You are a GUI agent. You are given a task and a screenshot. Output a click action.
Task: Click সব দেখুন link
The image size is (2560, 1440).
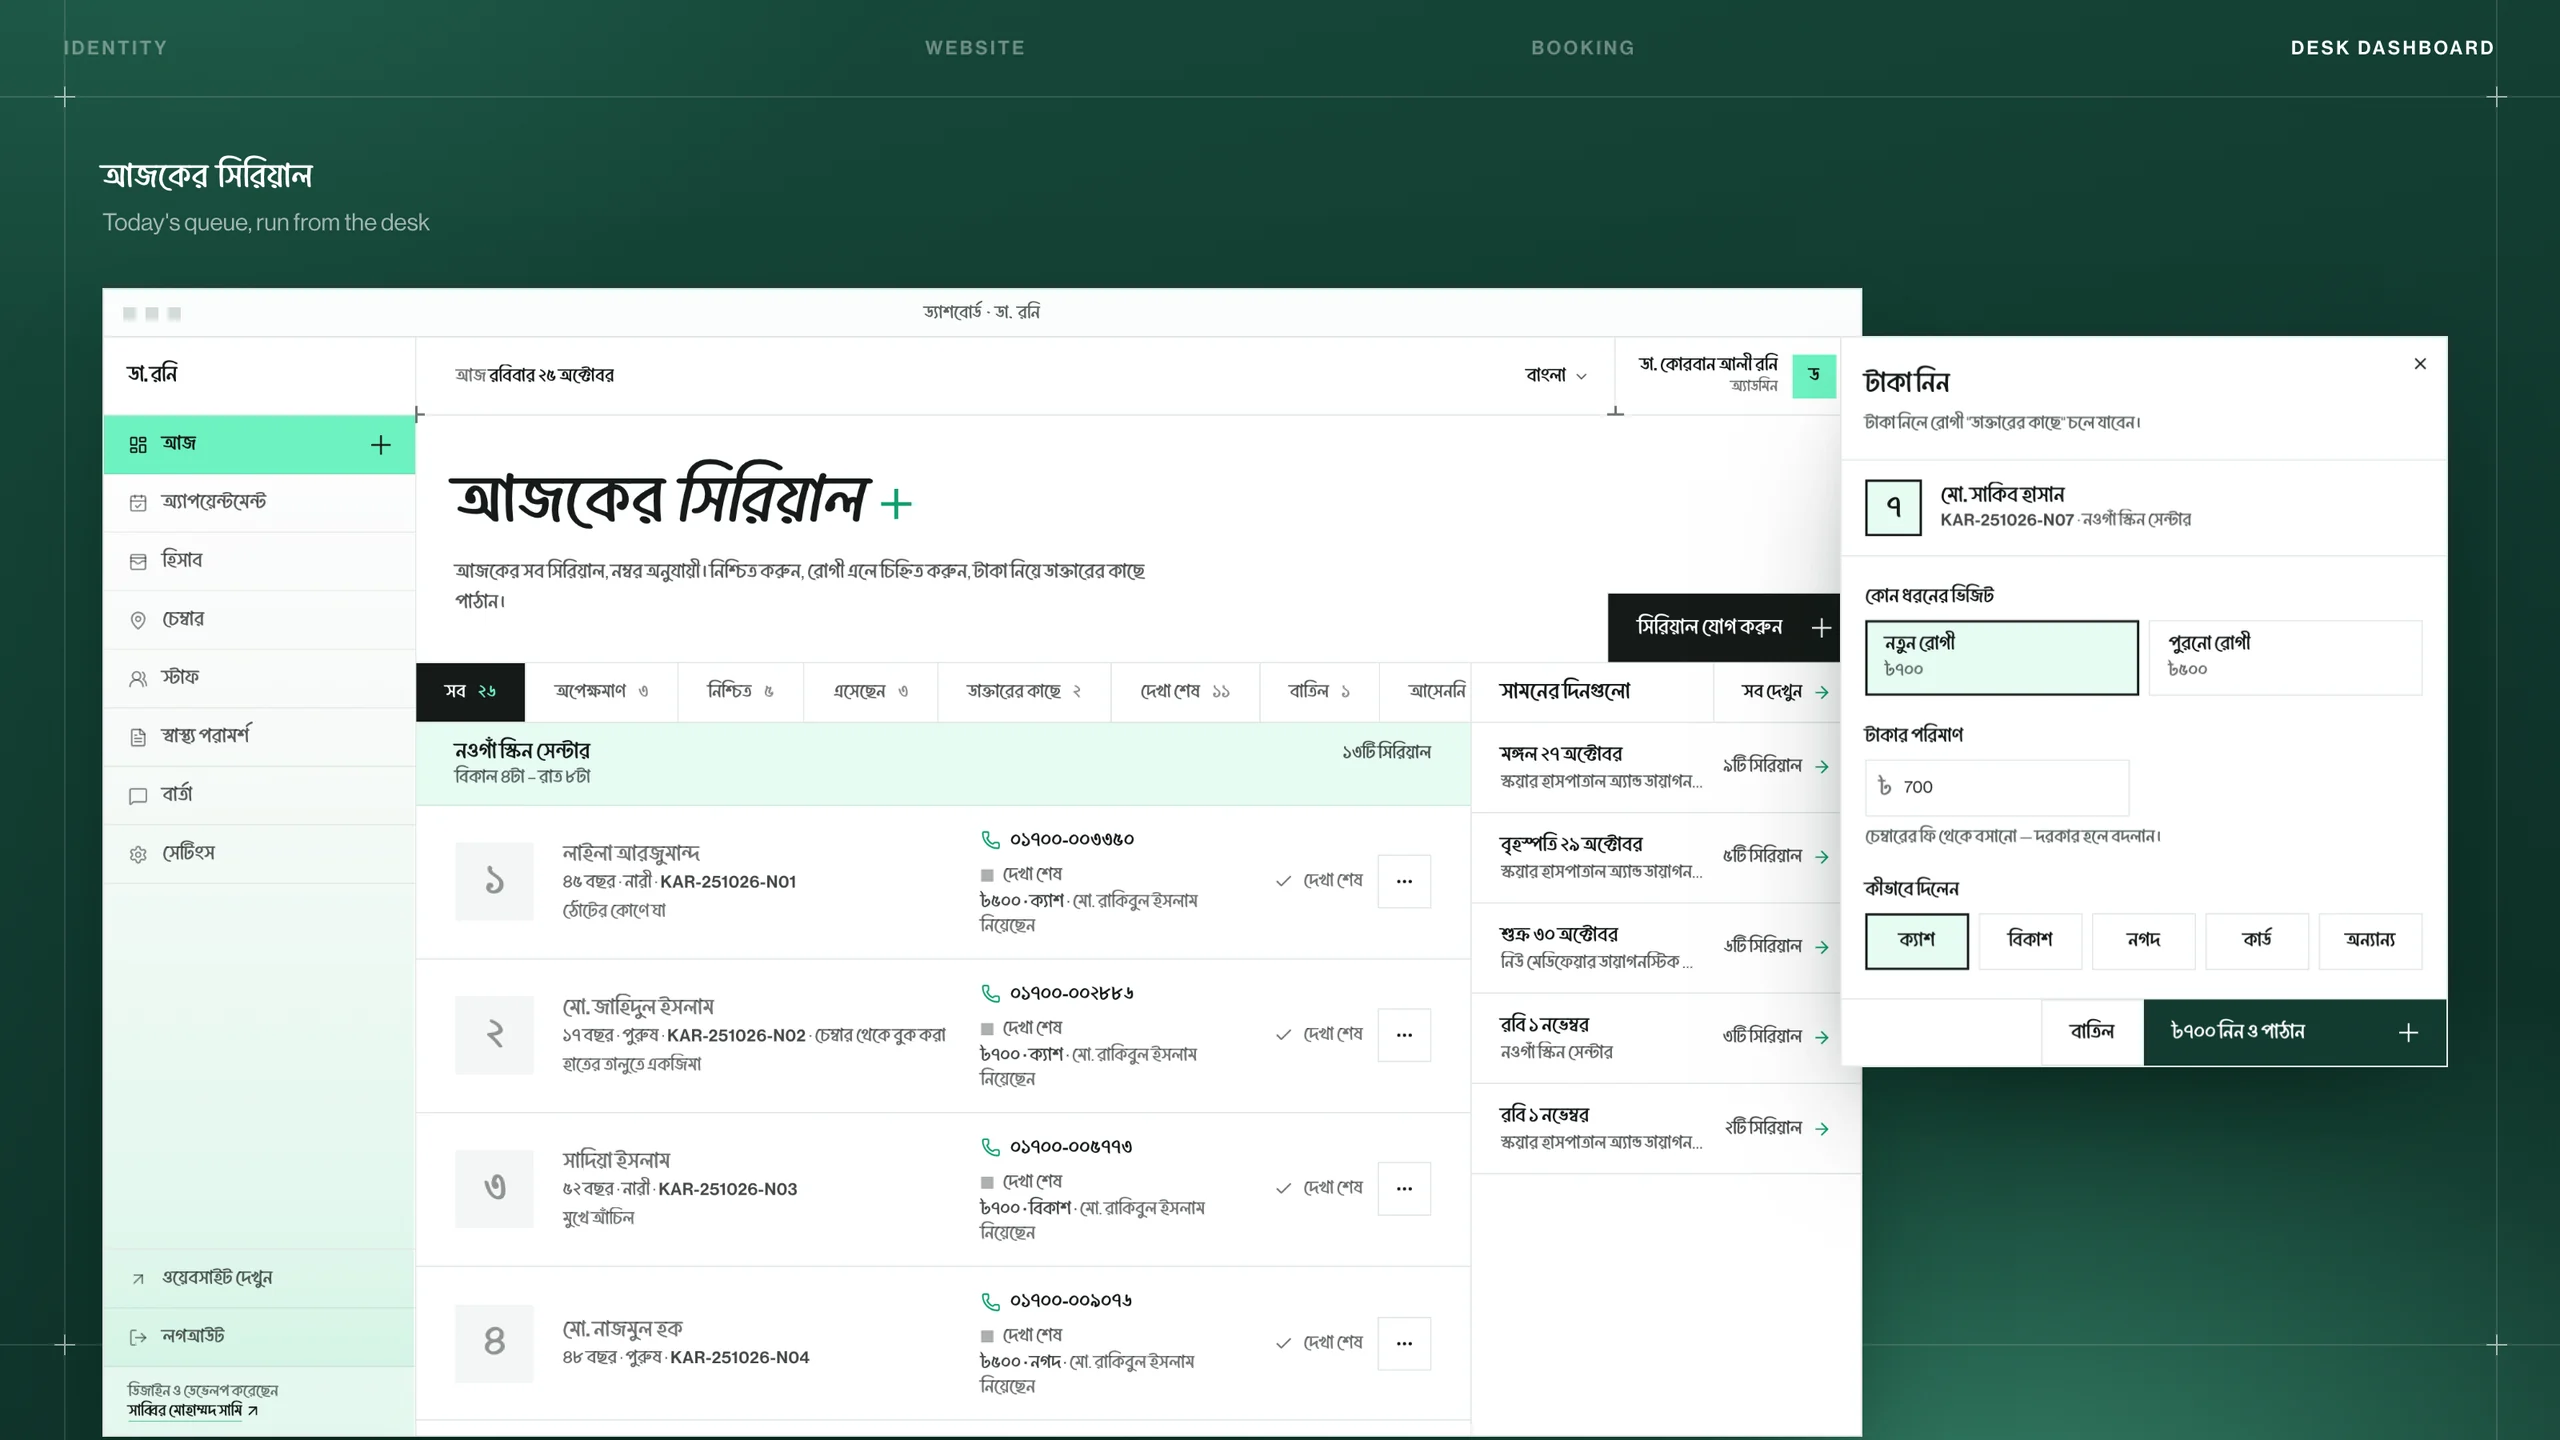coord(1785,691)
